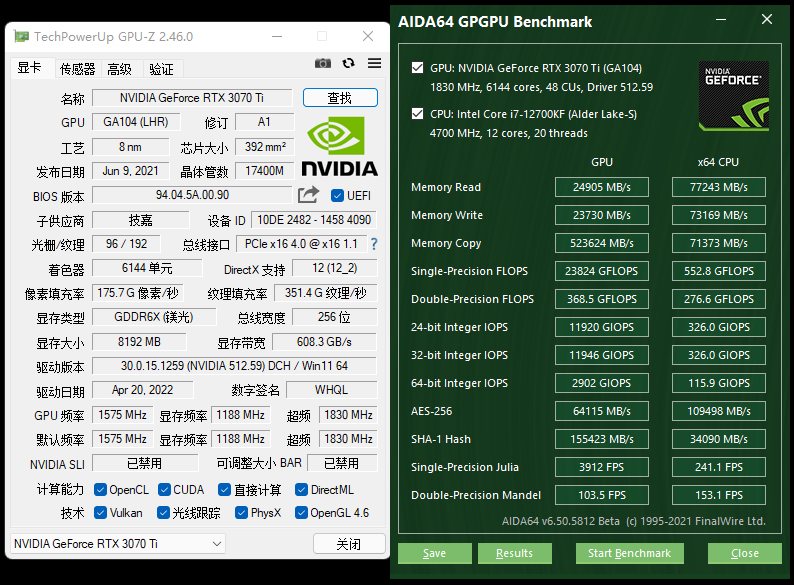
Task: Open the 高级 tab
Action: 120,69
